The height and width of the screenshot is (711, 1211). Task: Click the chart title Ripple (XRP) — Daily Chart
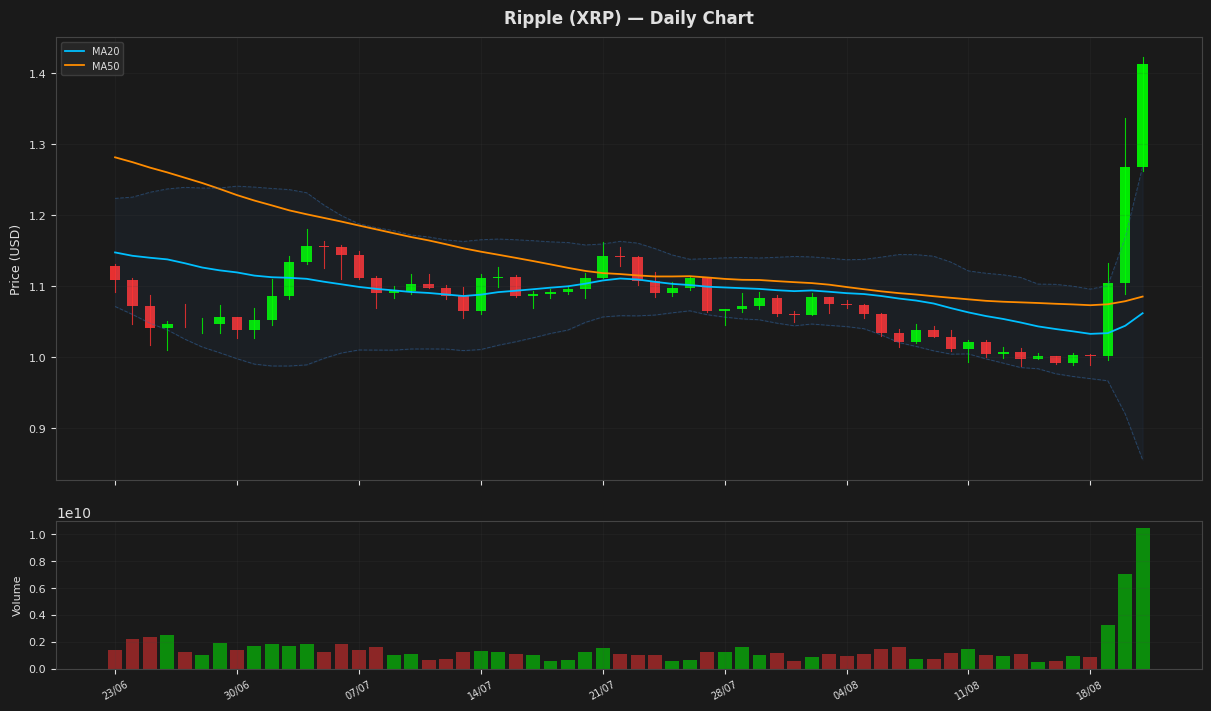click(628, 18)
